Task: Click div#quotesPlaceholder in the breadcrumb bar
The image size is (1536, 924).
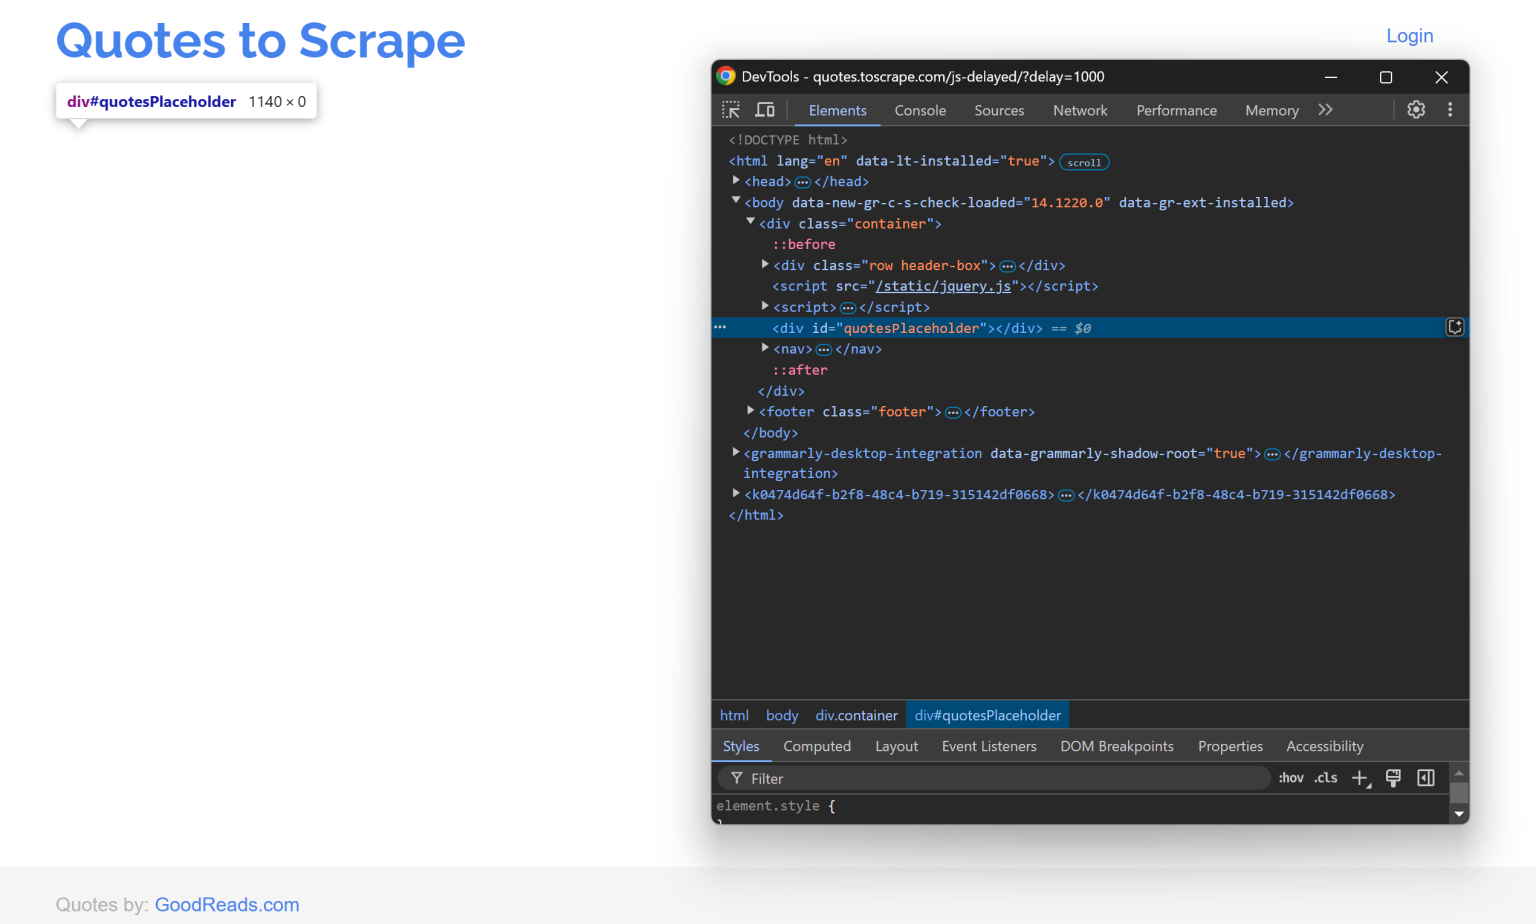Action: coord(987,714)
